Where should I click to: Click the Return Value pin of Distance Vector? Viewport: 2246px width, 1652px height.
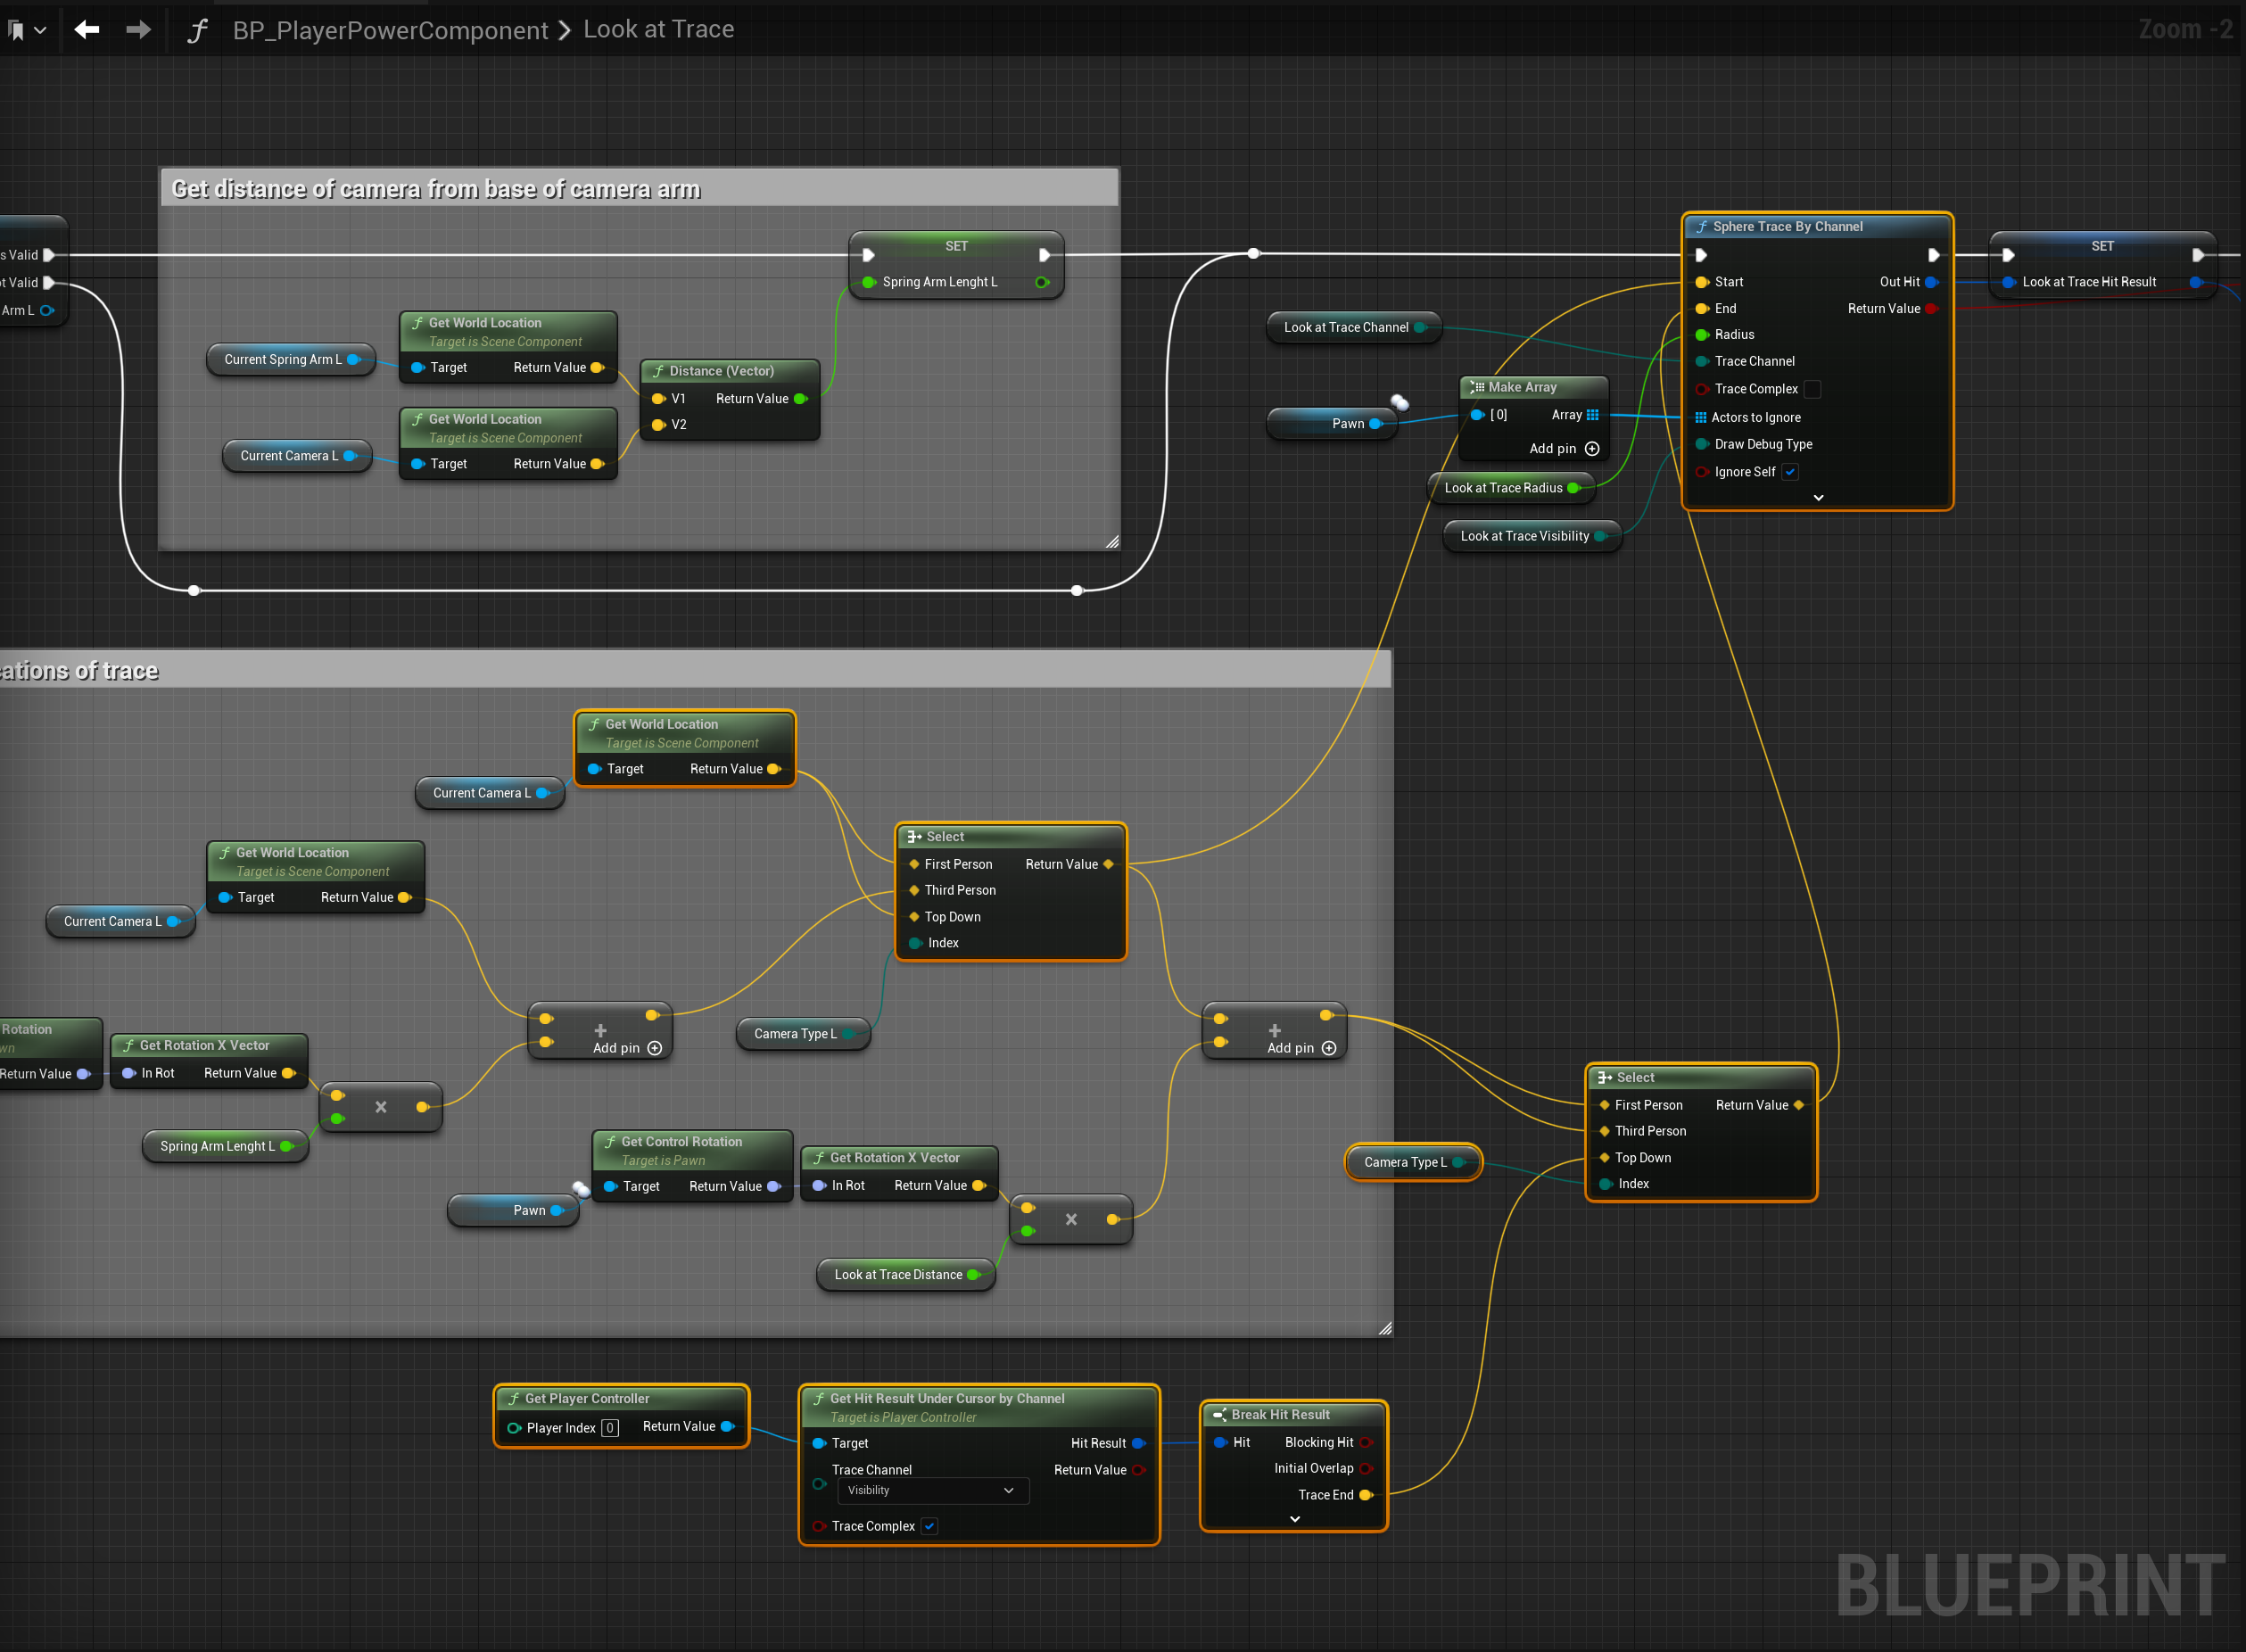coord(800,399)
